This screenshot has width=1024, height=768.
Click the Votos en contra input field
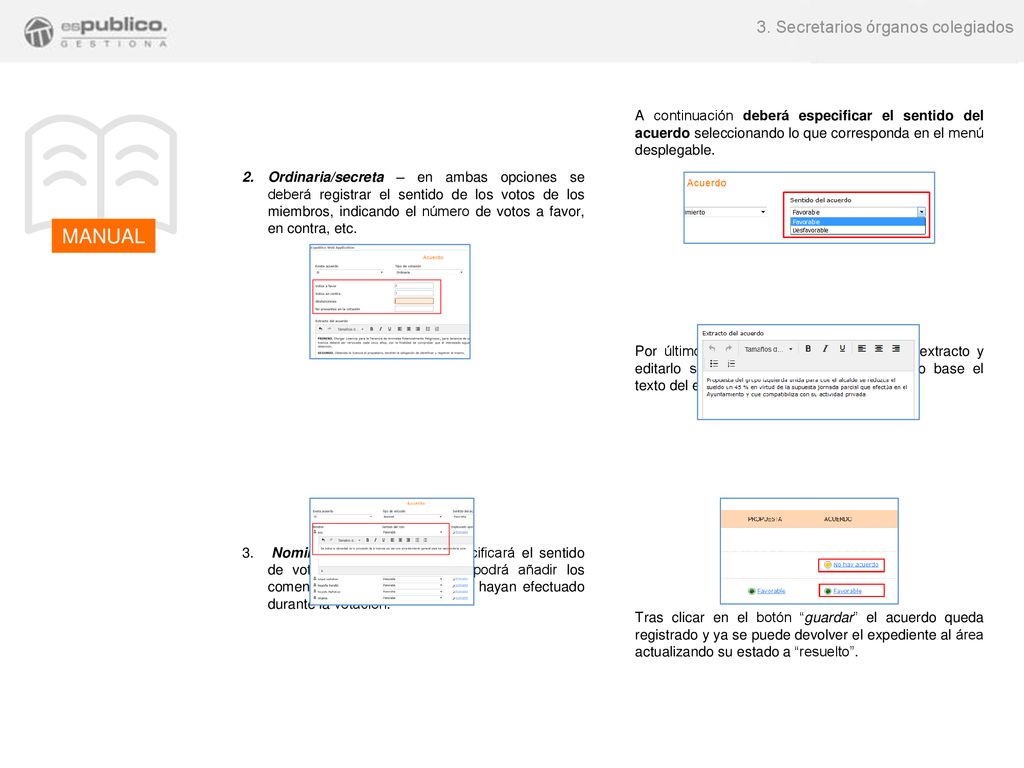click(x=414, y=293)
